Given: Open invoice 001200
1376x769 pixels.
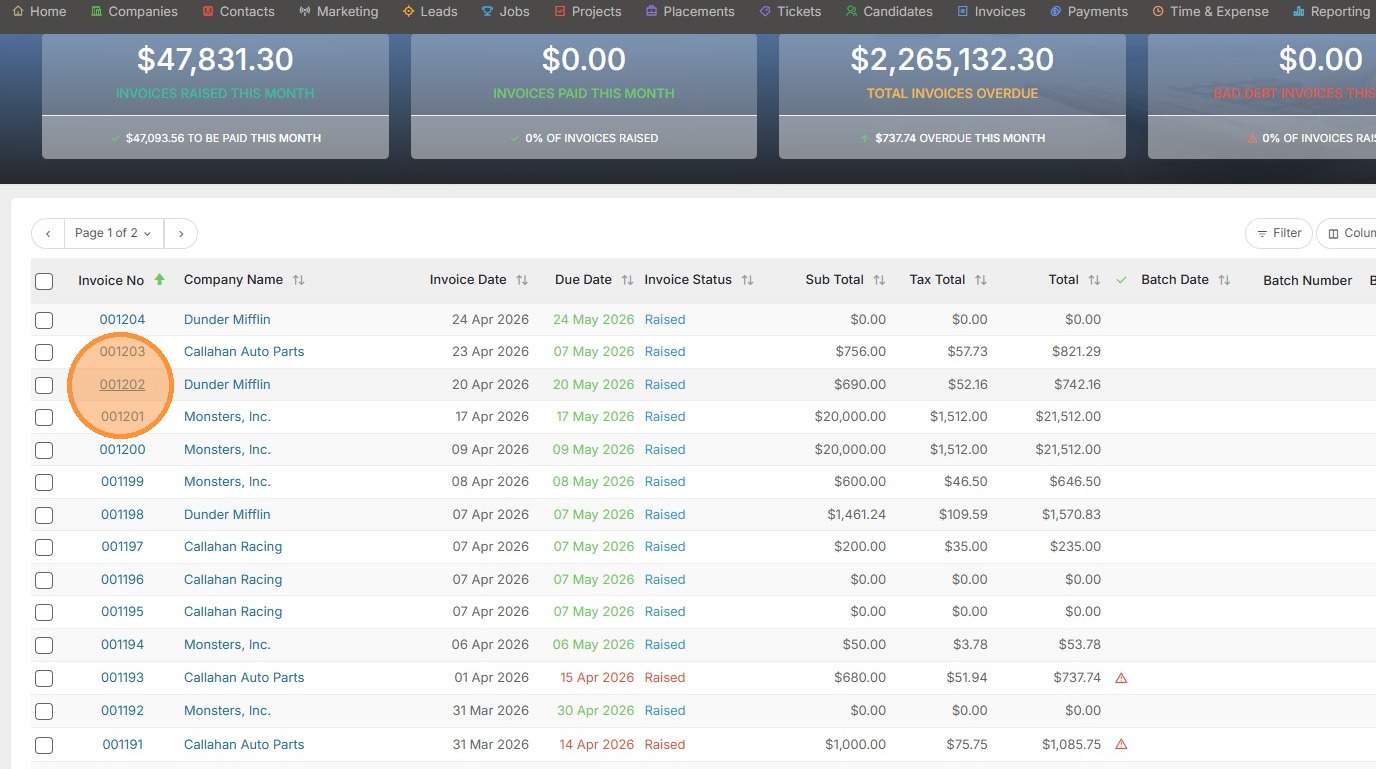Looking at the screenshot, I should click(x=122, y=450).
